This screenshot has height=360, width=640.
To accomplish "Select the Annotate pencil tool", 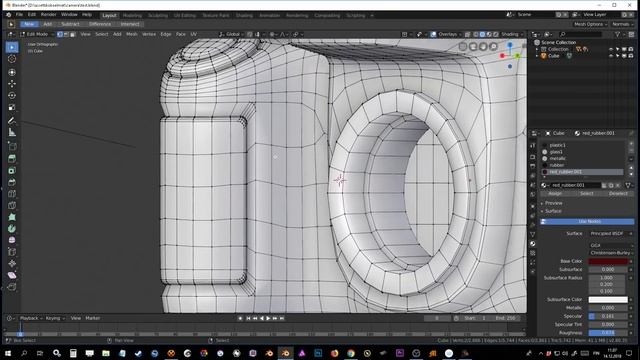I will click(x=12, y=121).
